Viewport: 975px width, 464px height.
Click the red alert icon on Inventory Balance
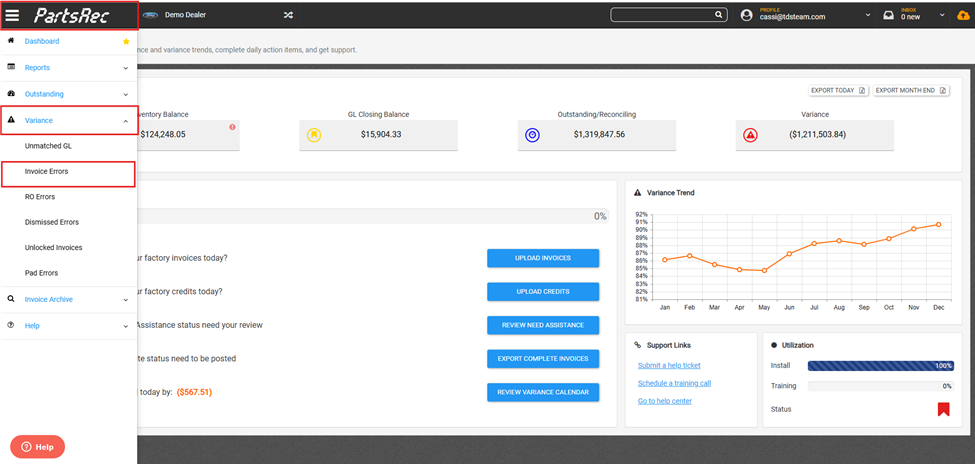233,127
